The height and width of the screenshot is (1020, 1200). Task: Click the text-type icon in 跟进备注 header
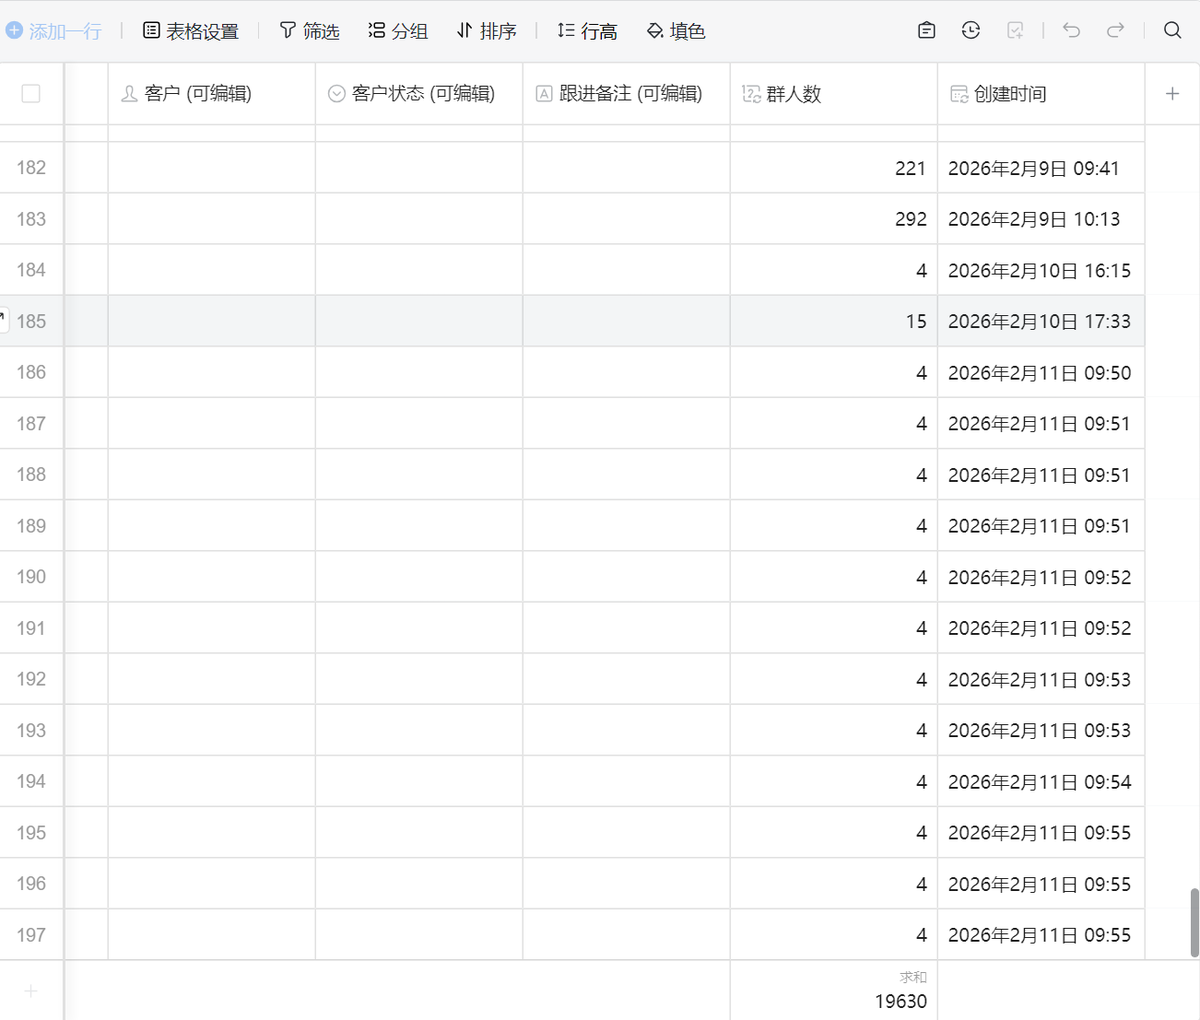click(x=544, y=94)
